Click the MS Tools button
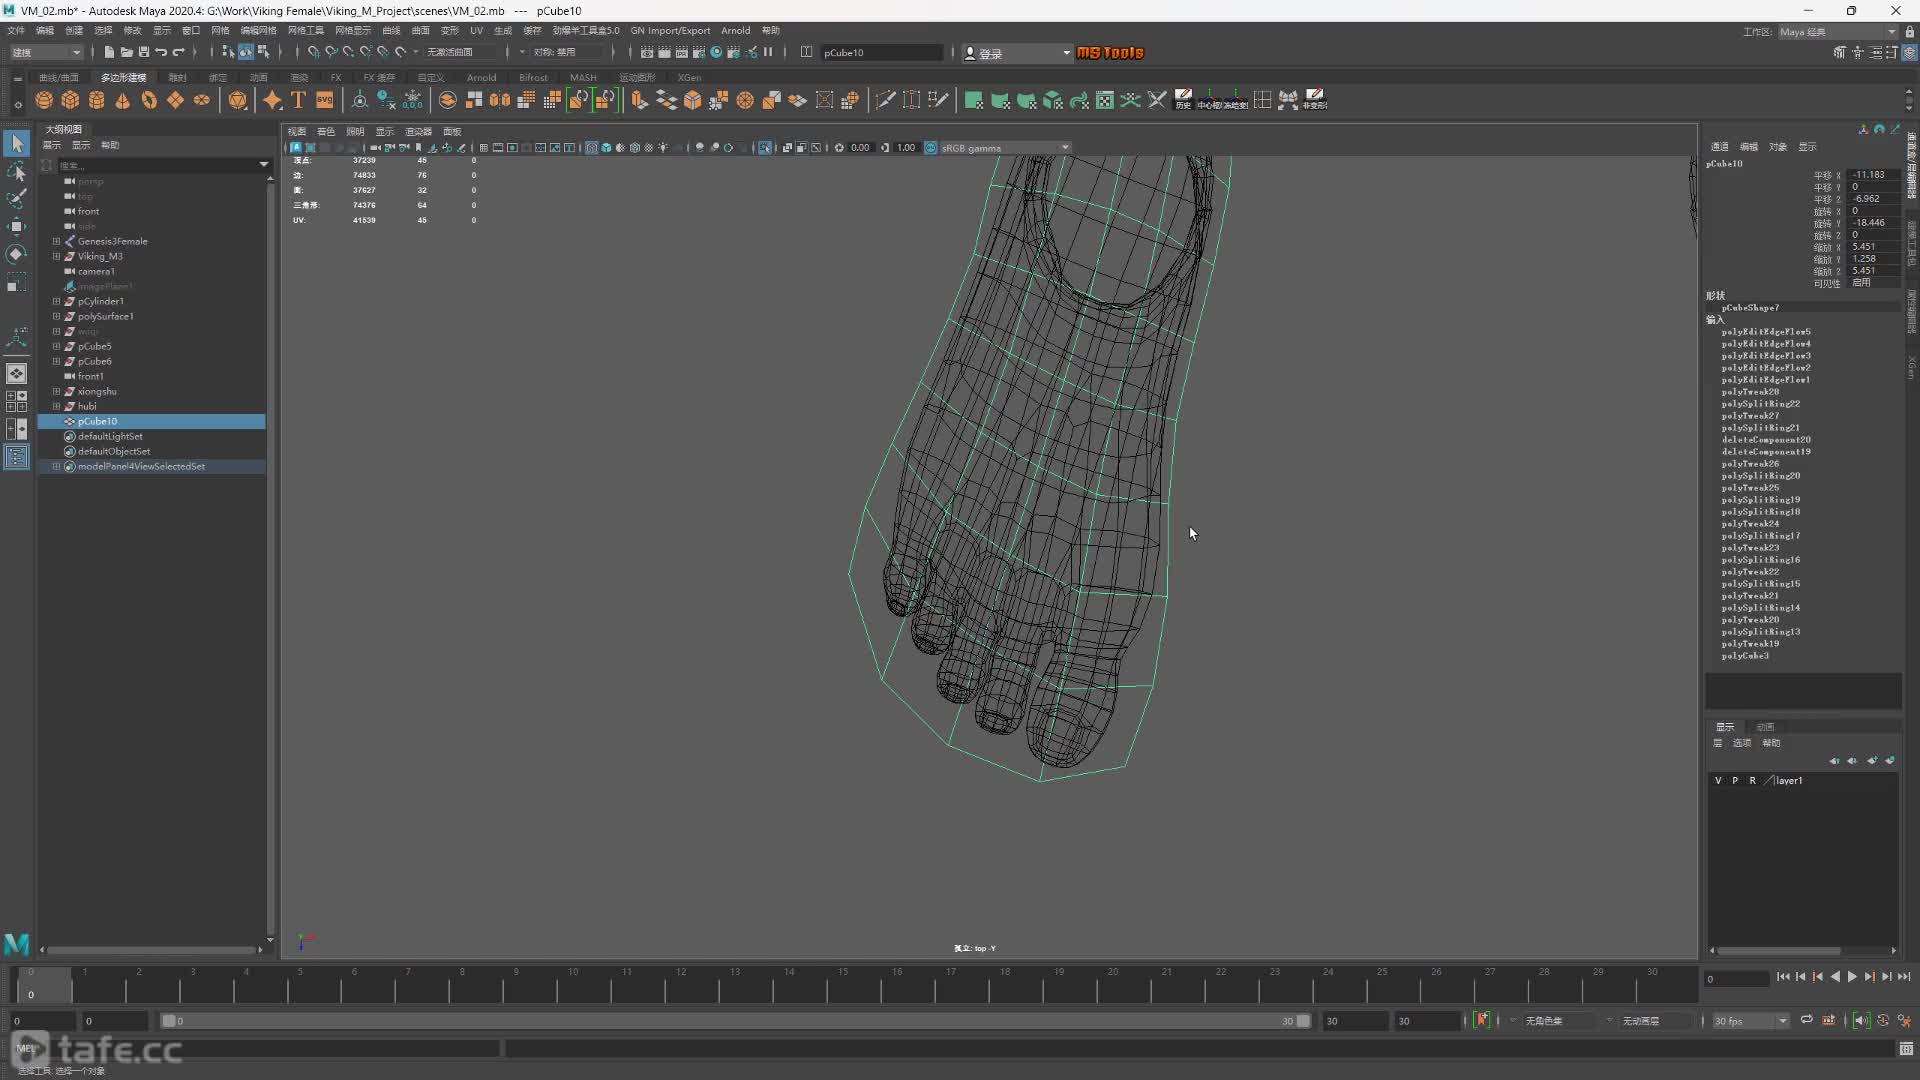 point(1110,53)
